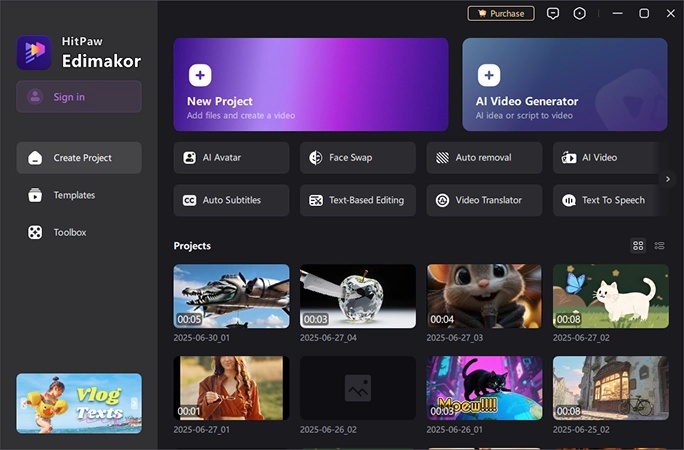Maximize the Edimakor window

click(x=644, y=14)
